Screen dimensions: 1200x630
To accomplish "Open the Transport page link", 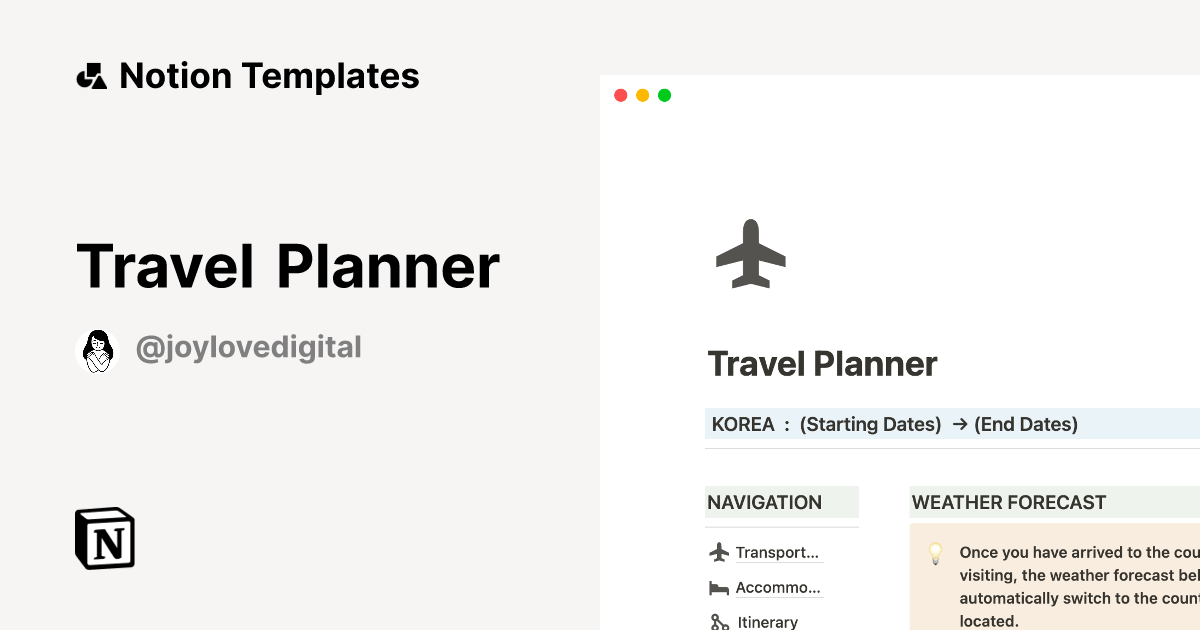I will pyautogui.click(x=778, y=551).
